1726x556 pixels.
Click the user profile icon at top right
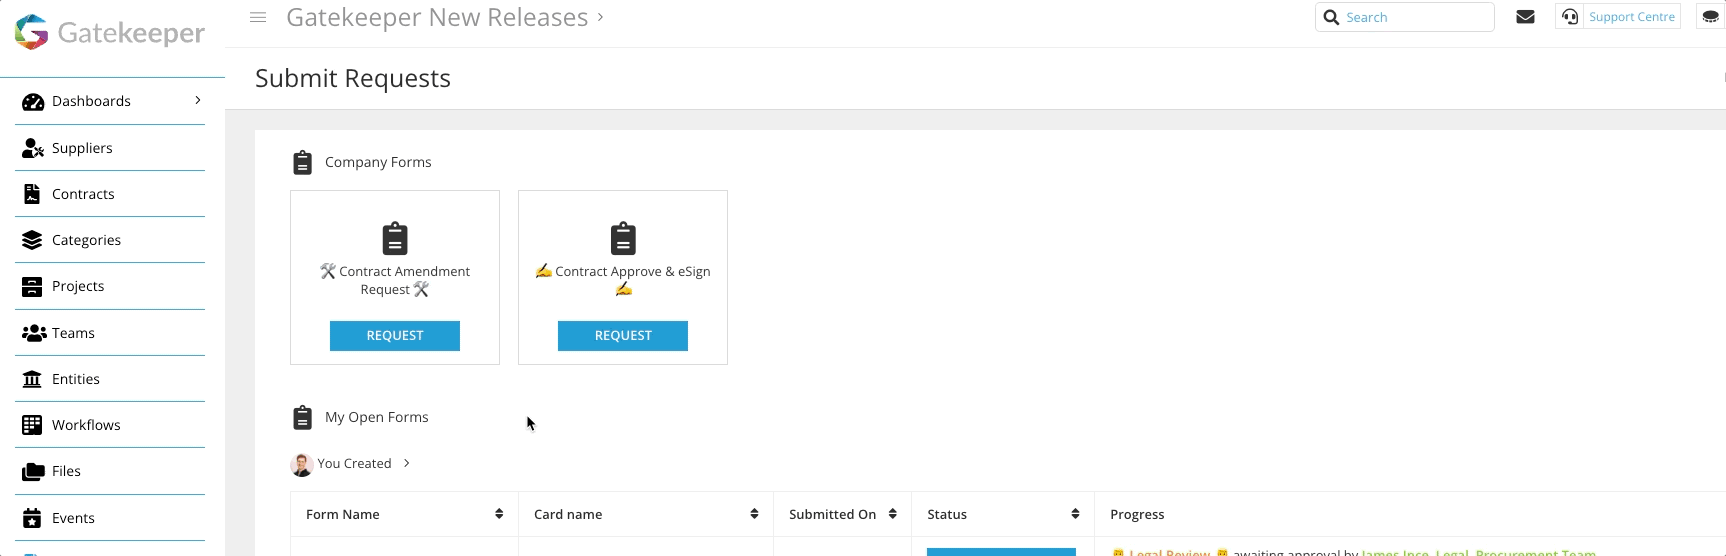tap(1710, 17)
